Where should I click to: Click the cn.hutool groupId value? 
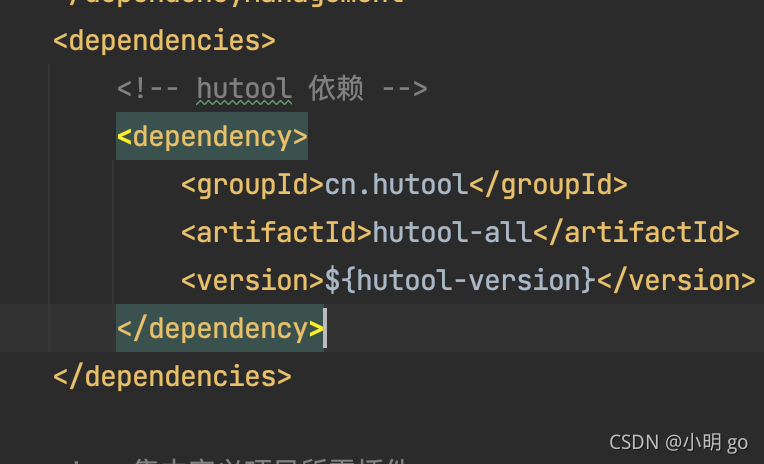[x=396, y=185]
